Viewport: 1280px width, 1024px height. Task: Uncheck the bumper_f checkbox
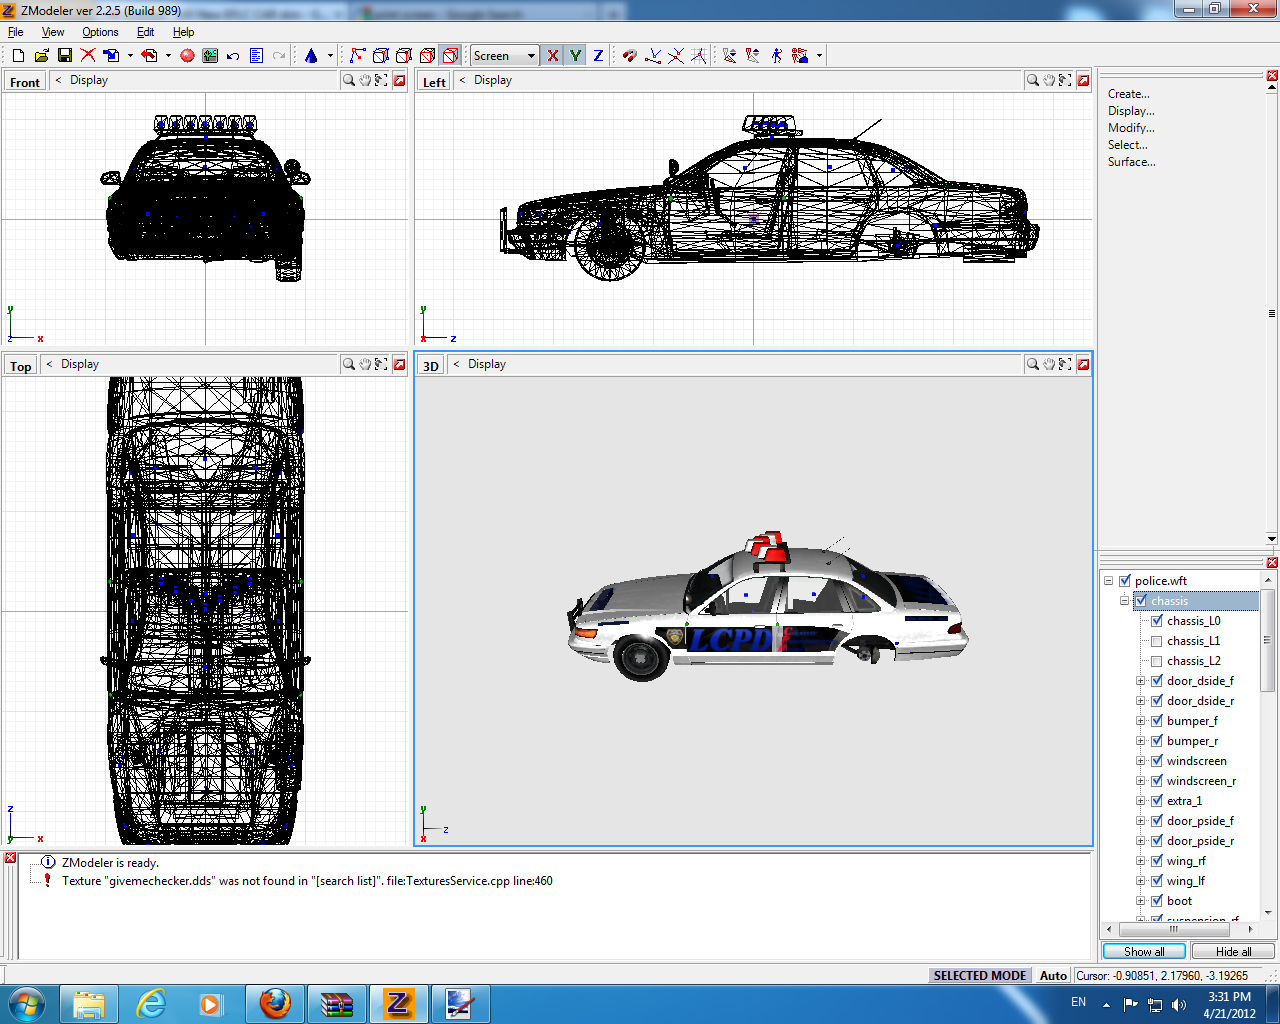(1157, 721)
